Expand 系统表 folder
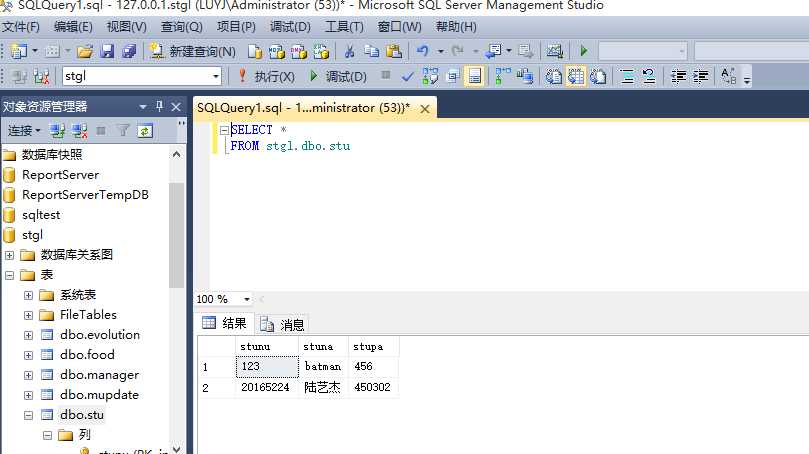The image size is (809, 454). coord(28,295)
